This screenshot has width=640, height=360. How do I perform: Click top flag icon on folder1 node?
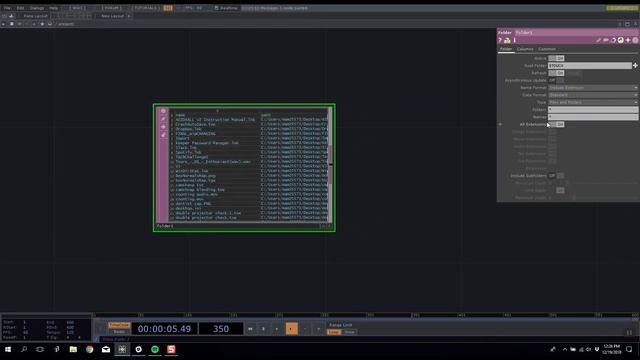(163, 111)
